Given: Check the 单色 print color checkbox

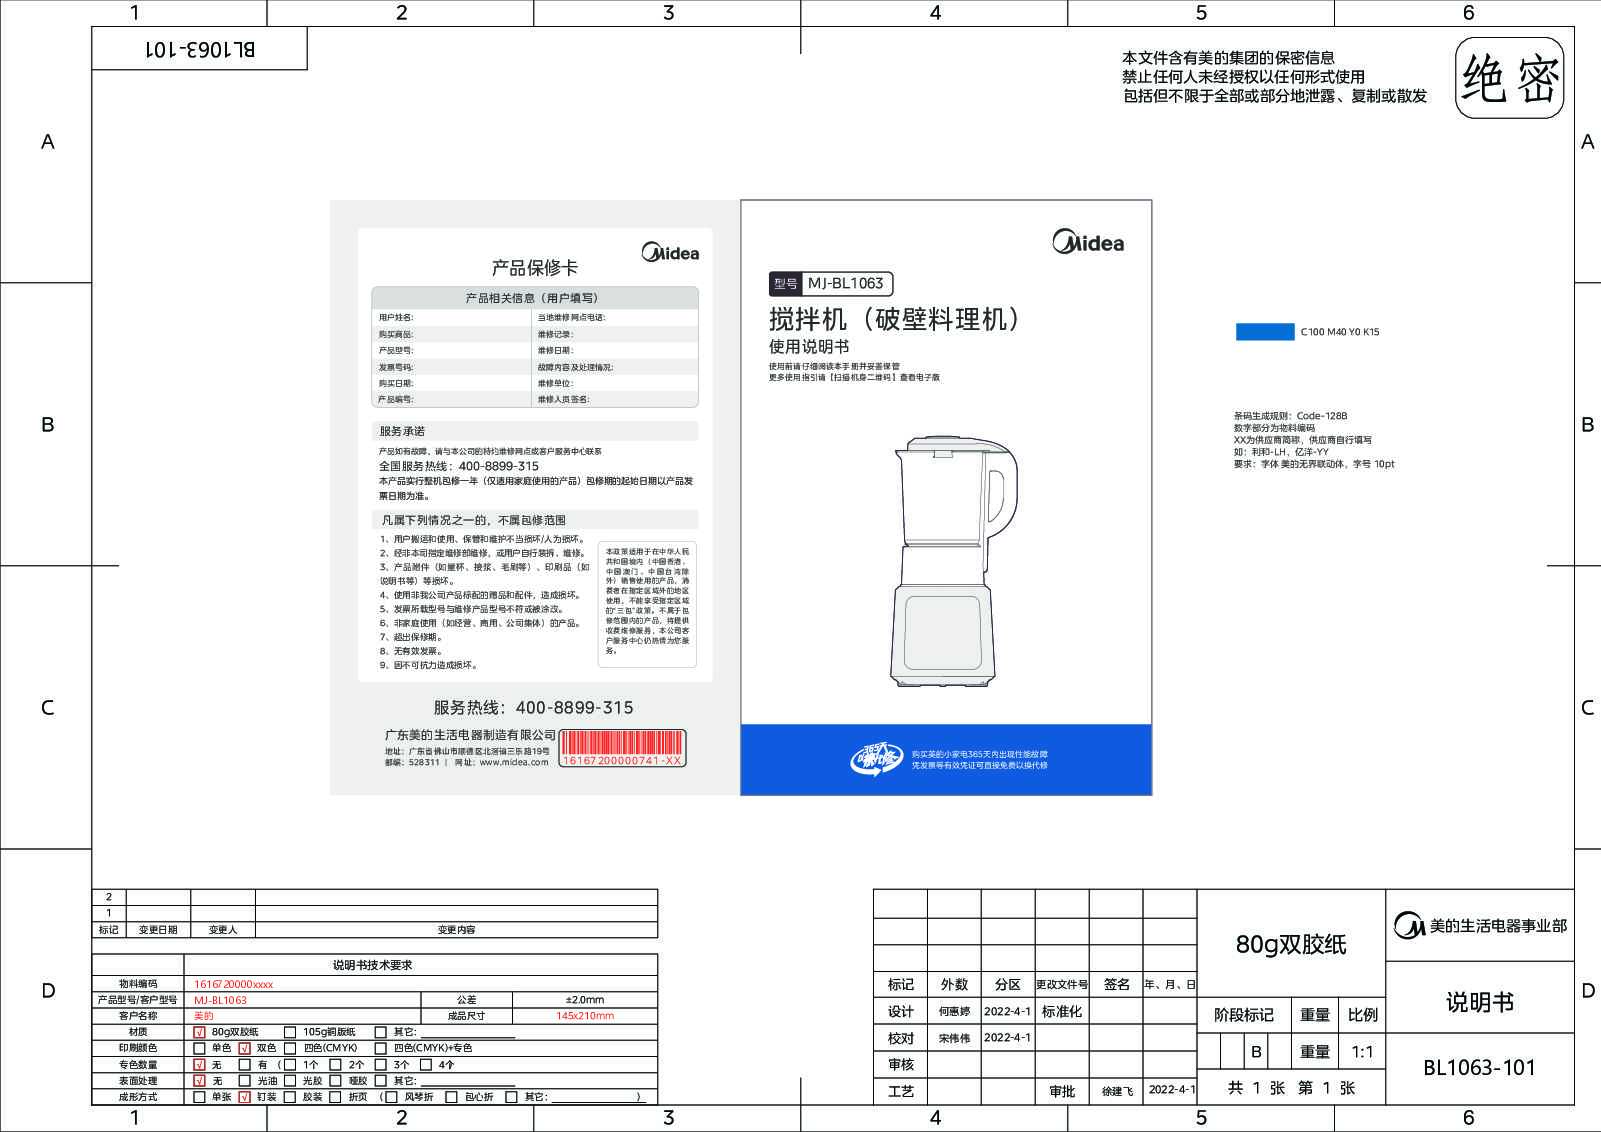Looking at the screenshot, I should click(199, 1048).
